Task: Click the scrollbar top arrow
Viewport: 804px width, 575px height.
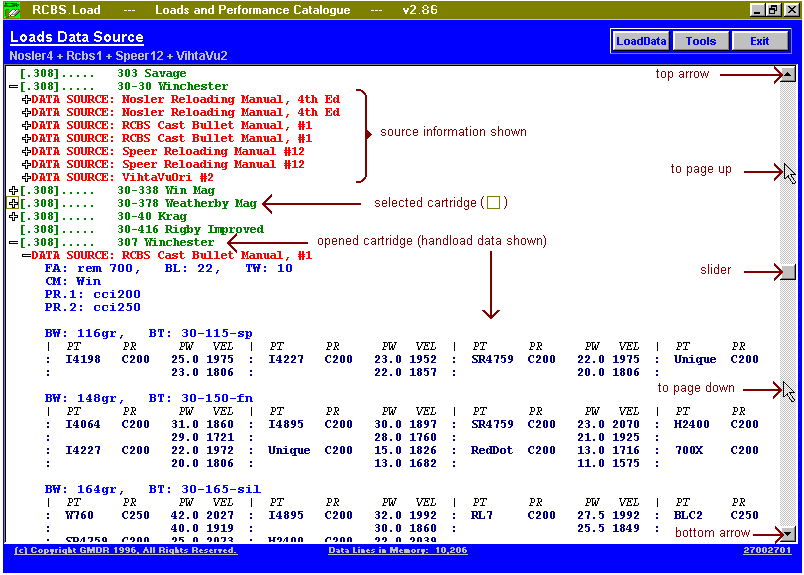Action: coord(788,74)
